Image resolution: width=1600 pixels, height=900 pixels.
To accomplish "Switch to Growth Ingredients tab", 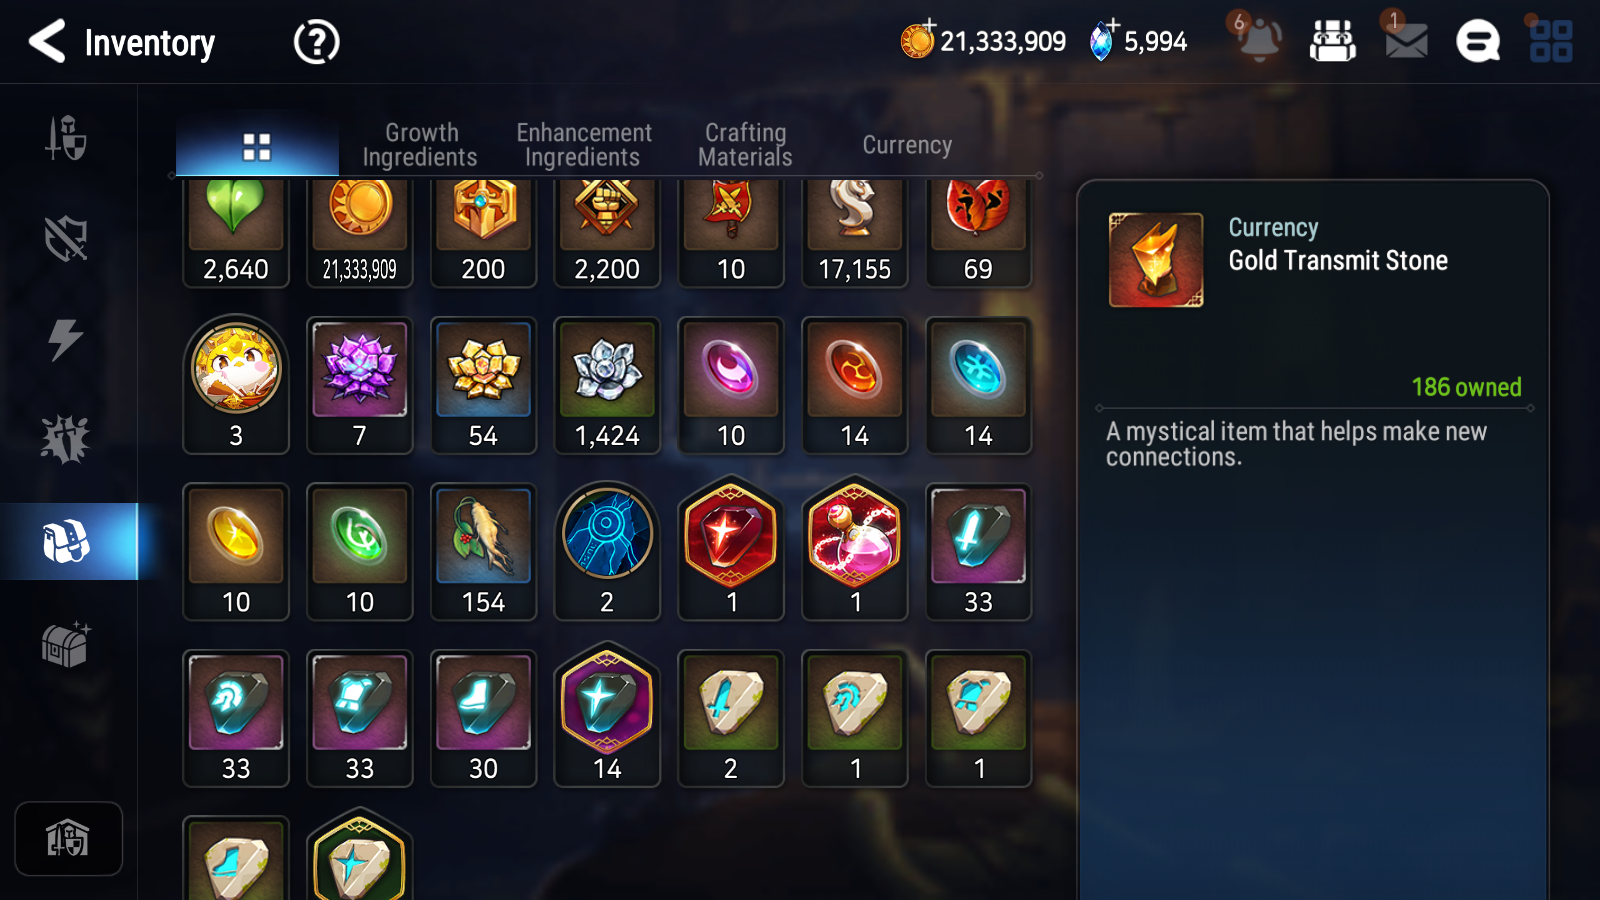I will click(x=420, y=145).
